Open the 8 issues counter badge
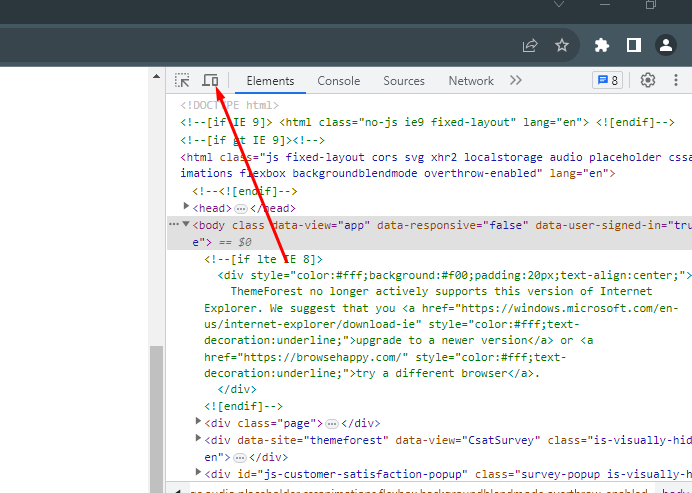 [x=607, y=80]
